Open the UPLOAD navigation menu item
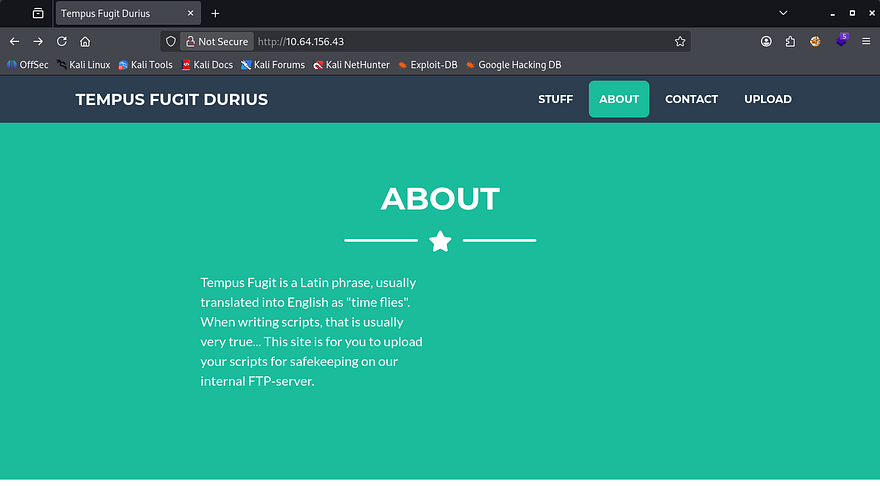Viewport: 880px width, 486px height. (x=767, y=99)
